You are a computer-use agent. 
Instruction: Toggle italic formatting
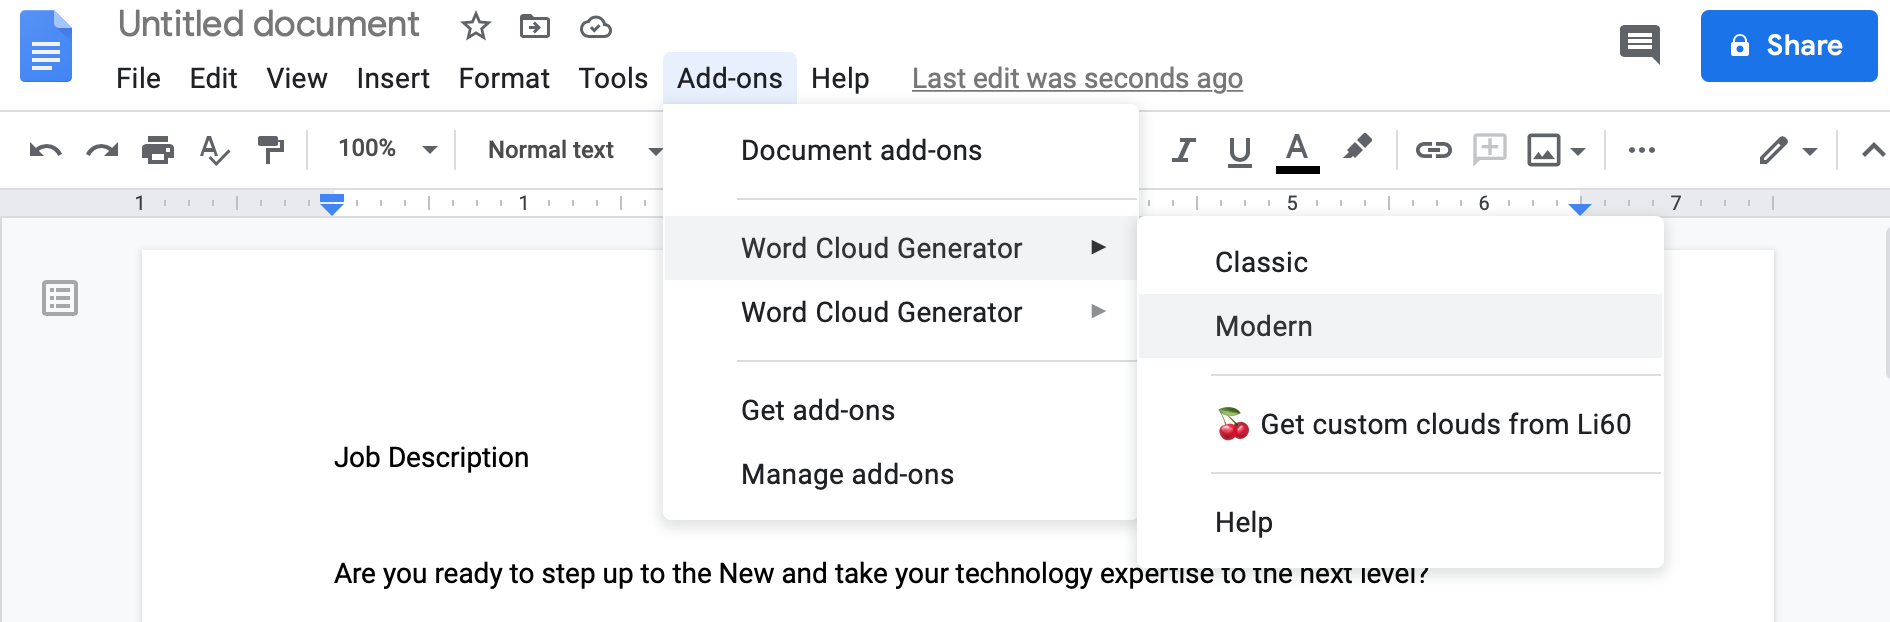(x=1183, y=151)
